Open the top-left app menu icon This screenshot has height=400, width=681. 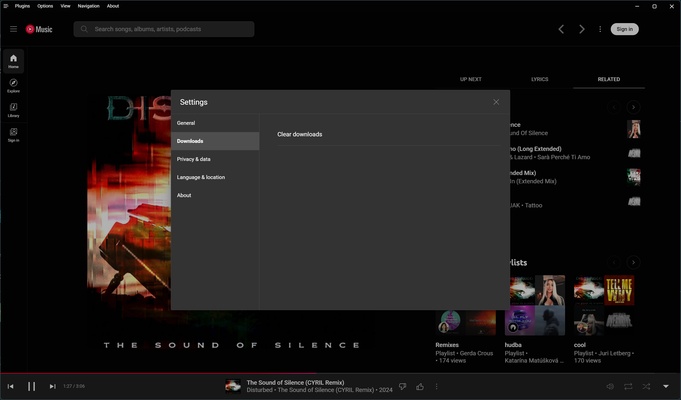click(x=6, y=6)
